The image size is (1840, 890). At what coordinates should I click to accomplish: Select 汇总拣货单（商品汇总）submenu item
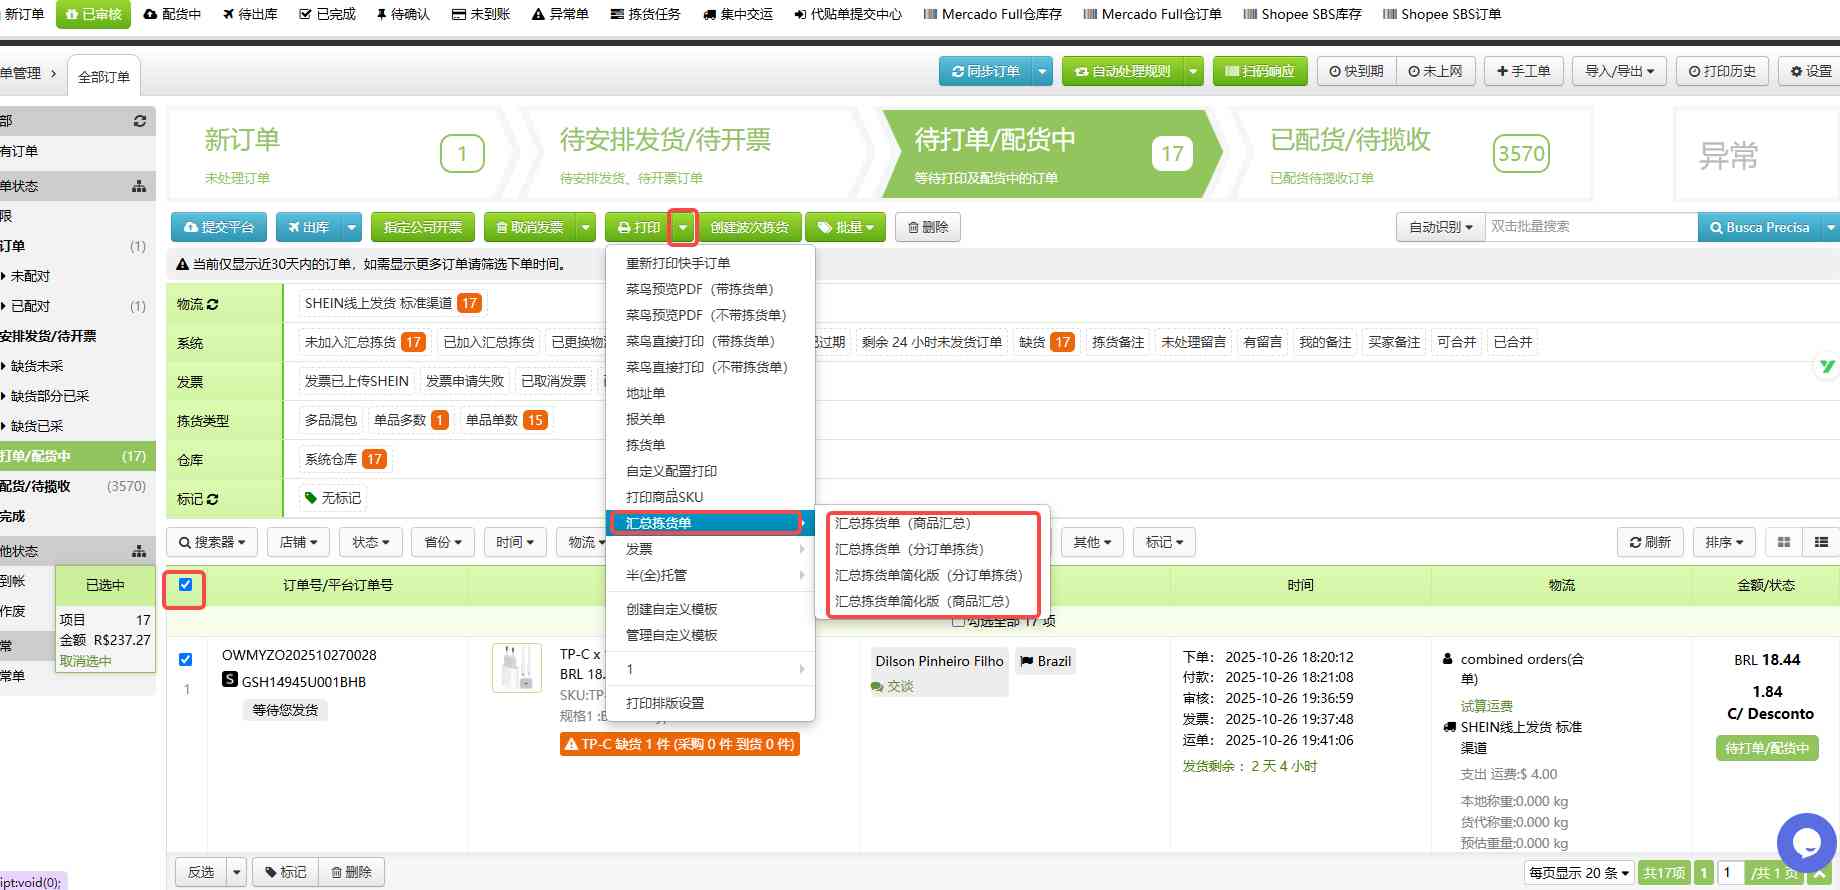902,523
